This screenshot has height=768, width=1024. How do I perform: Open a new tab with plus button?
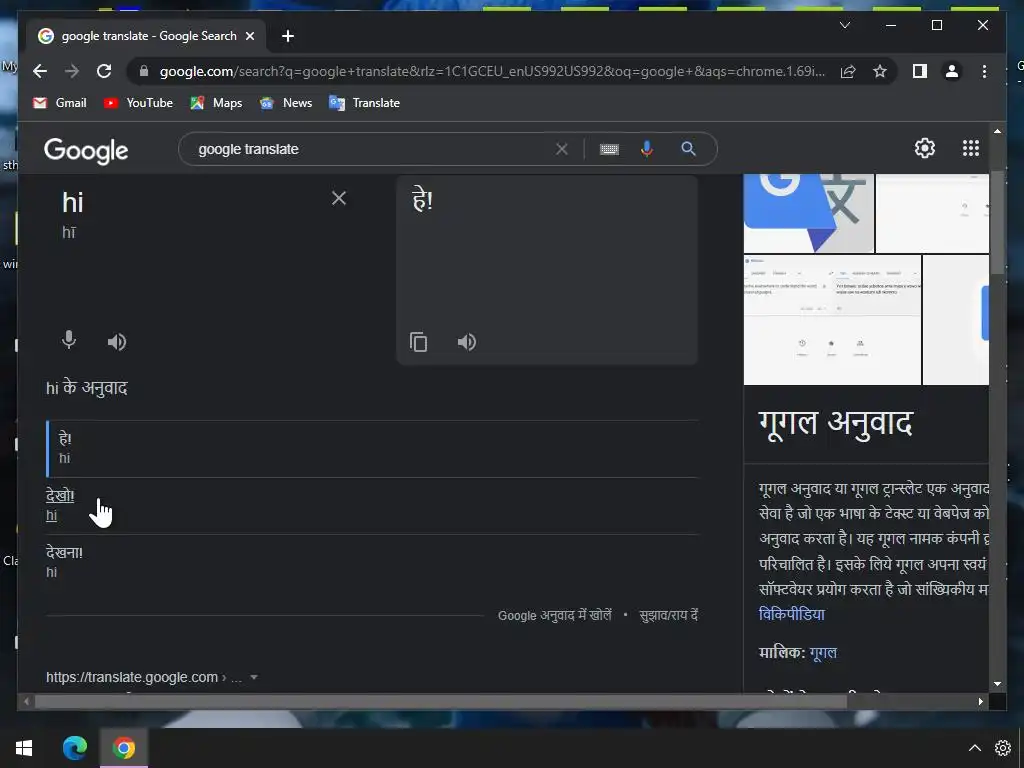(288, 36)
